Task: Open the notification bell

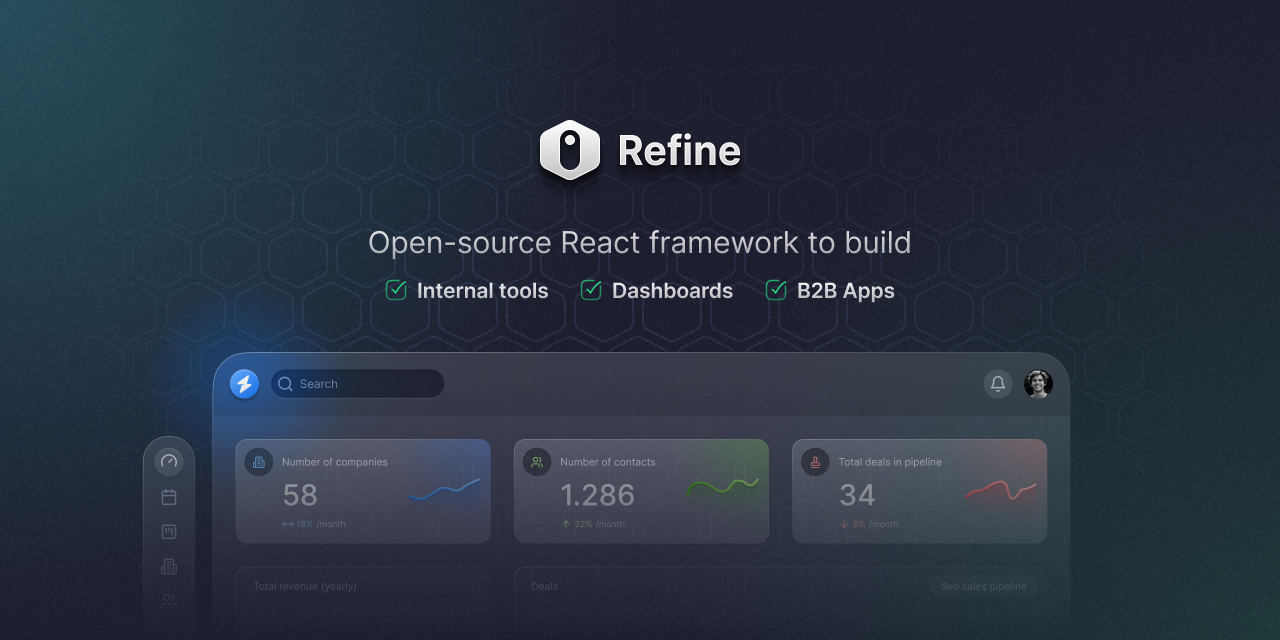Action: (997, 383)
